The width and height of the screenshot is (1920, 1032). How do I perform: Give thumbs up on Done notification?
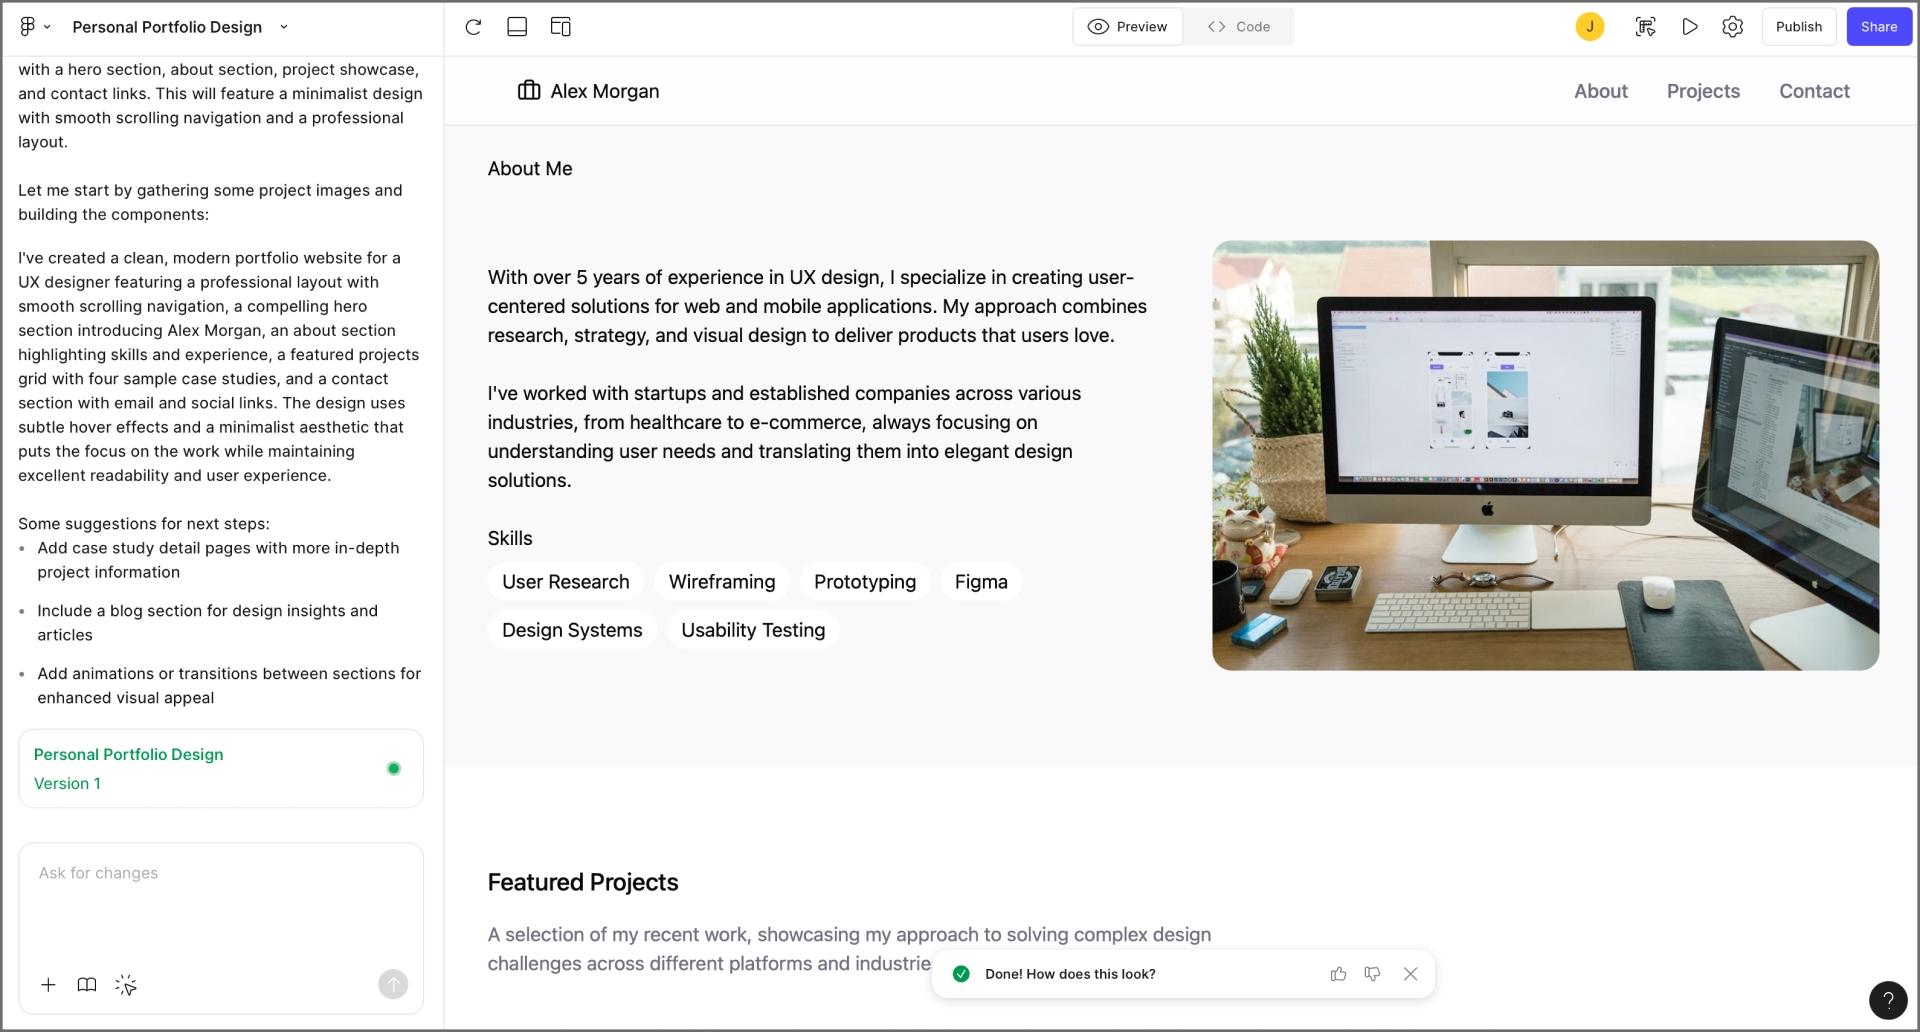1338,974
